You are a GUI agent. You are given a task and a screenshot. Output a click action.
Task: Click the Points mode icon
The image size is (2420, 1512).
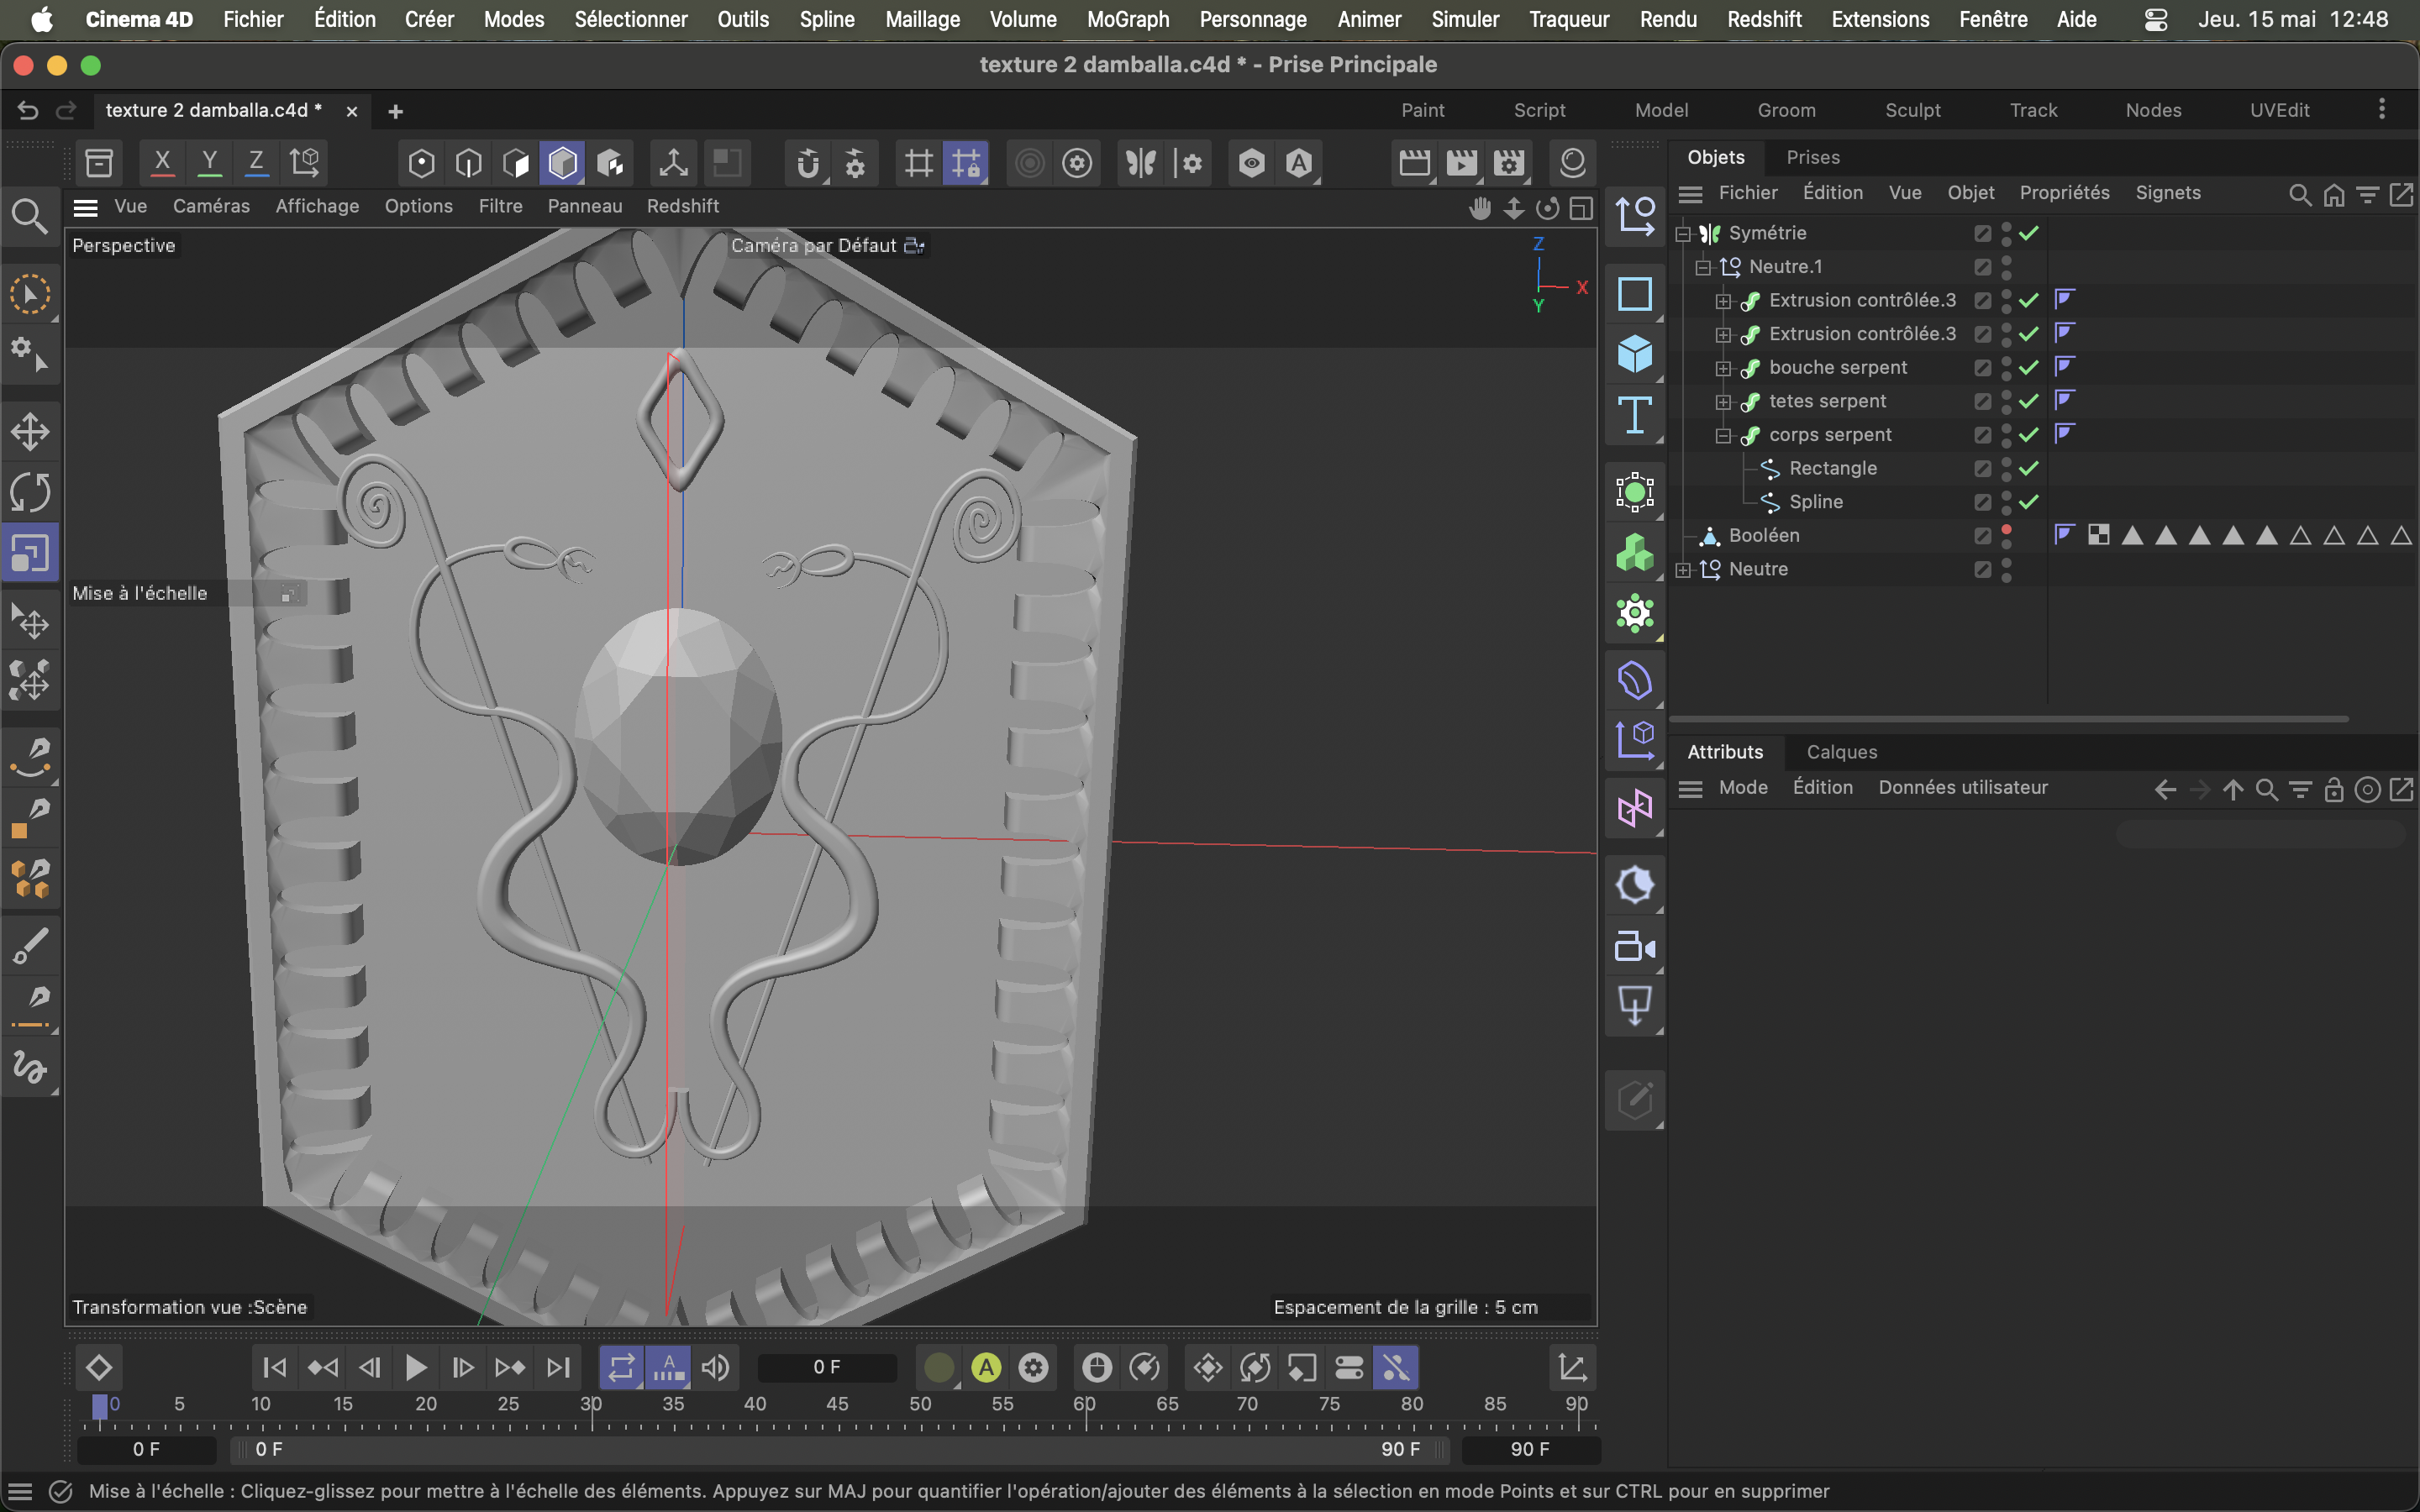[421, 163]
